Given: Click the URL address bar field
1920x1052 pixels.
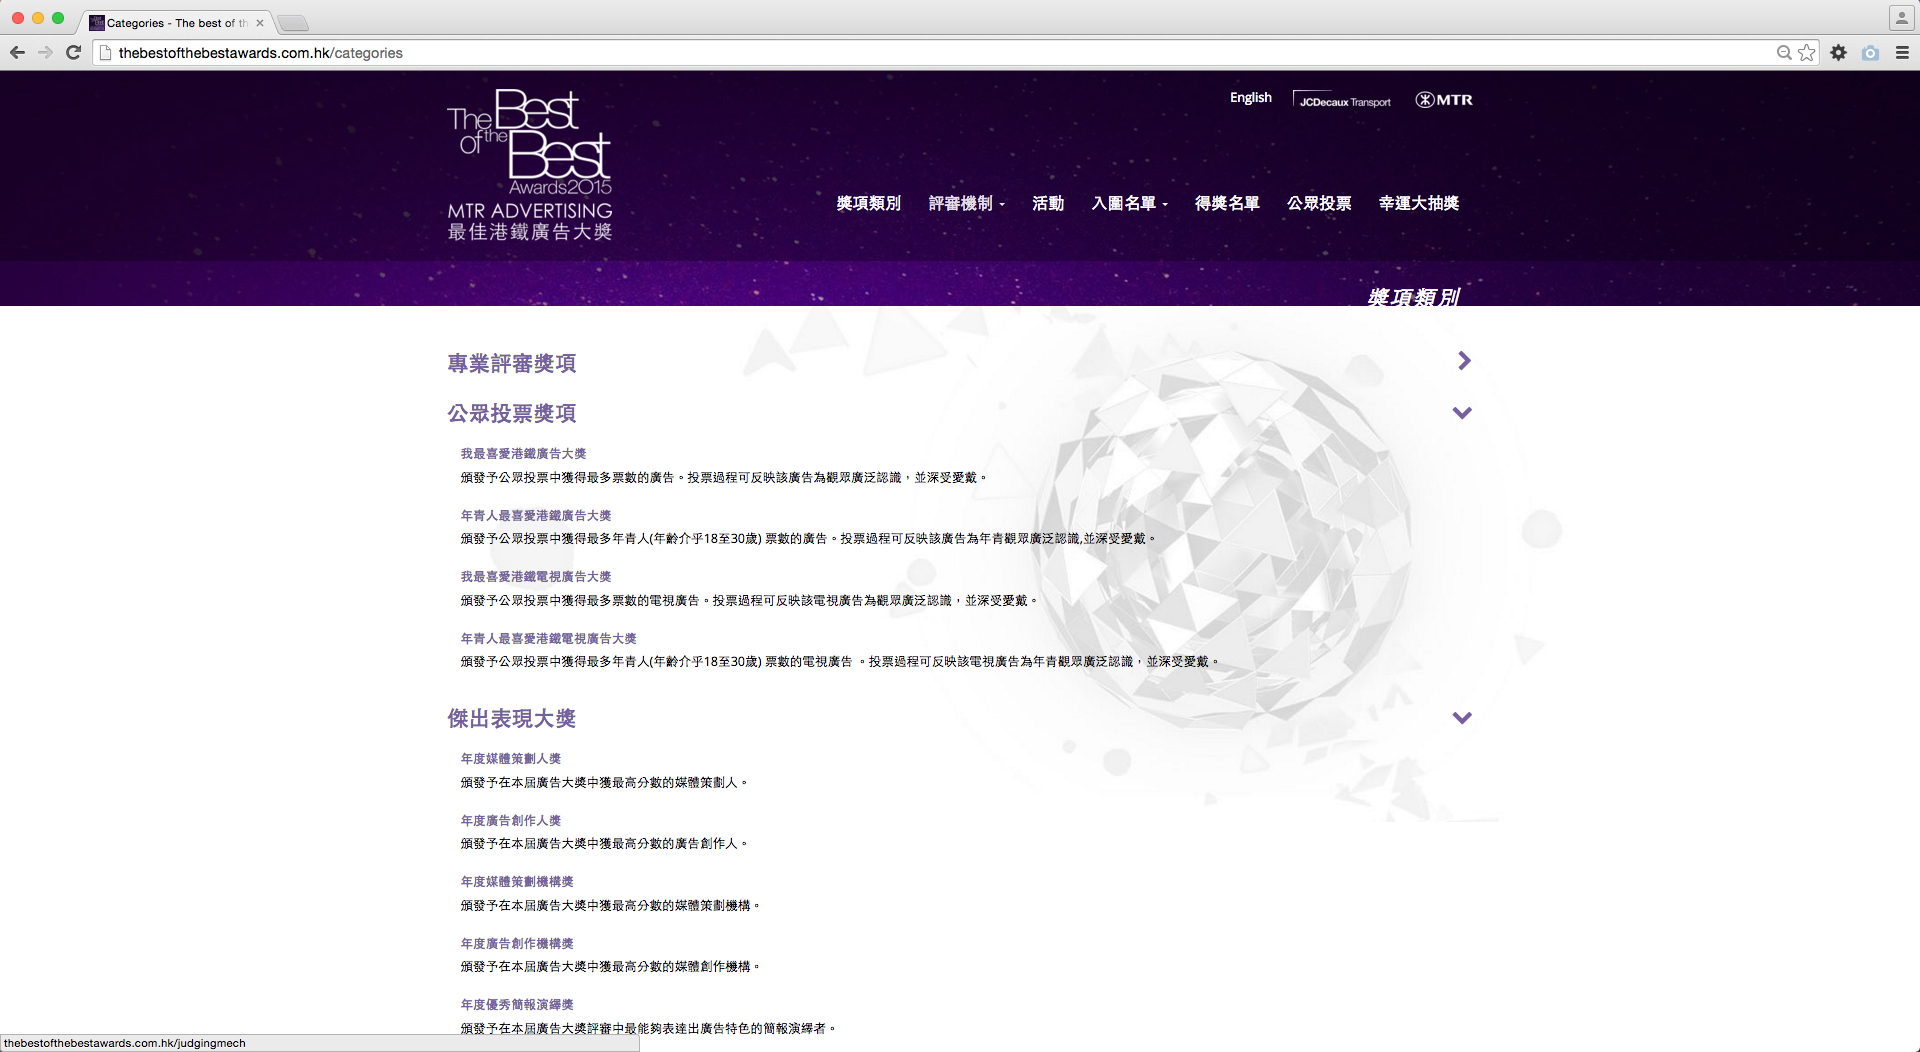Looking at the screenshot, I should tap(900, 53).
